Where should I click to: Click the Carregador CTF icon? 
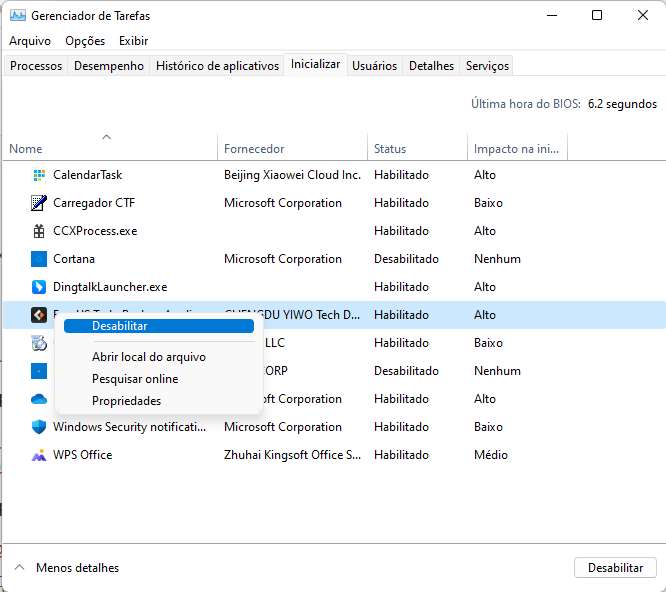[39, 203]
